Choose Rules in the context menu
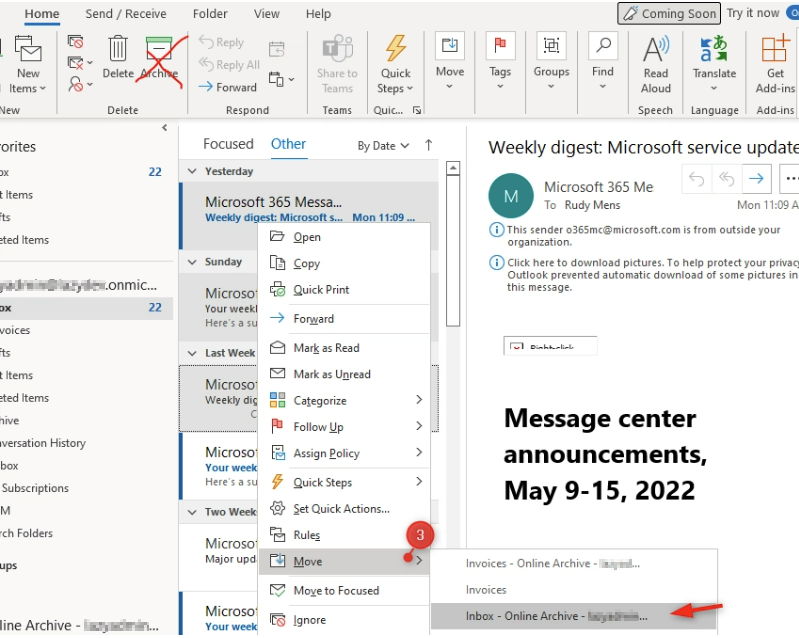 coord(344,535)
